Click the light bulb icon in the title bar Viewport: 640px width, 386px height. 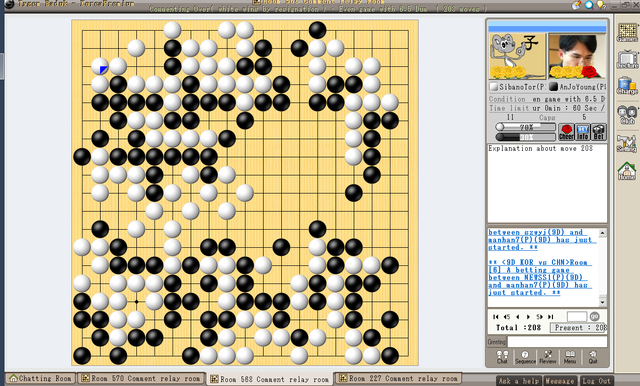[x=600, y=5]
